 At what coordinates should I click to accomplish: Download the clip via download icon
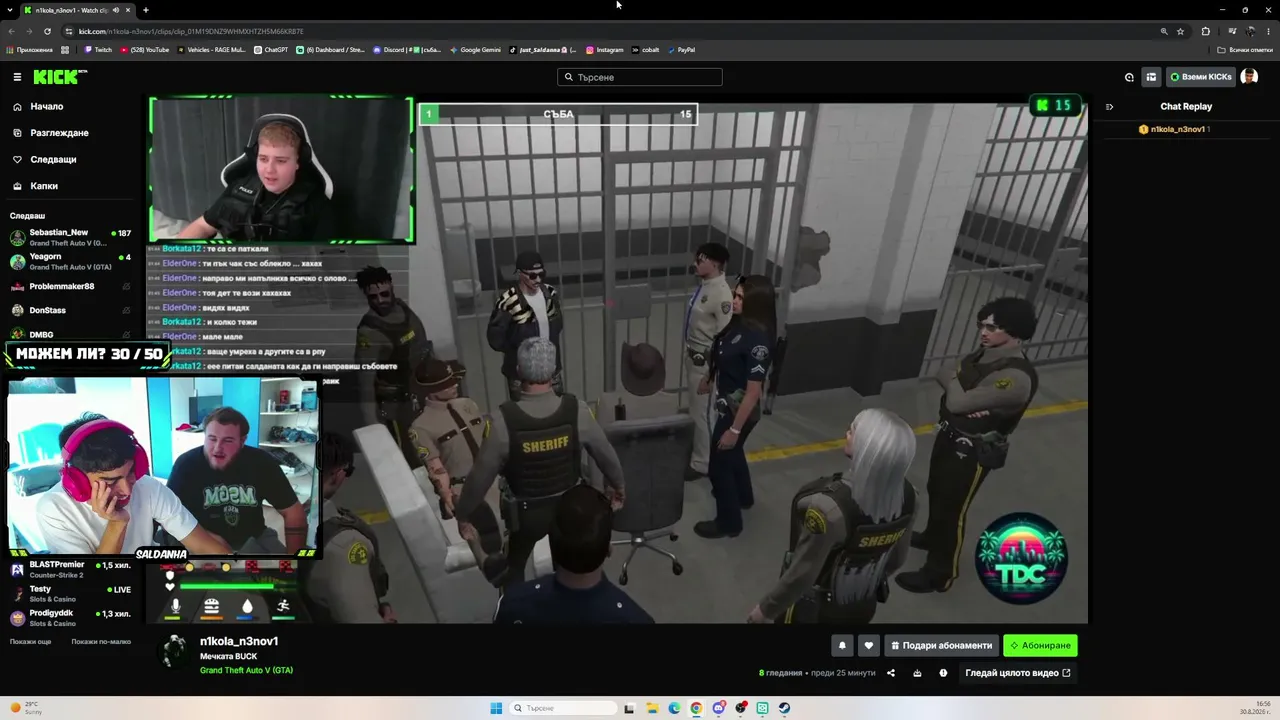pyautogui.click(x=917, y=673)
